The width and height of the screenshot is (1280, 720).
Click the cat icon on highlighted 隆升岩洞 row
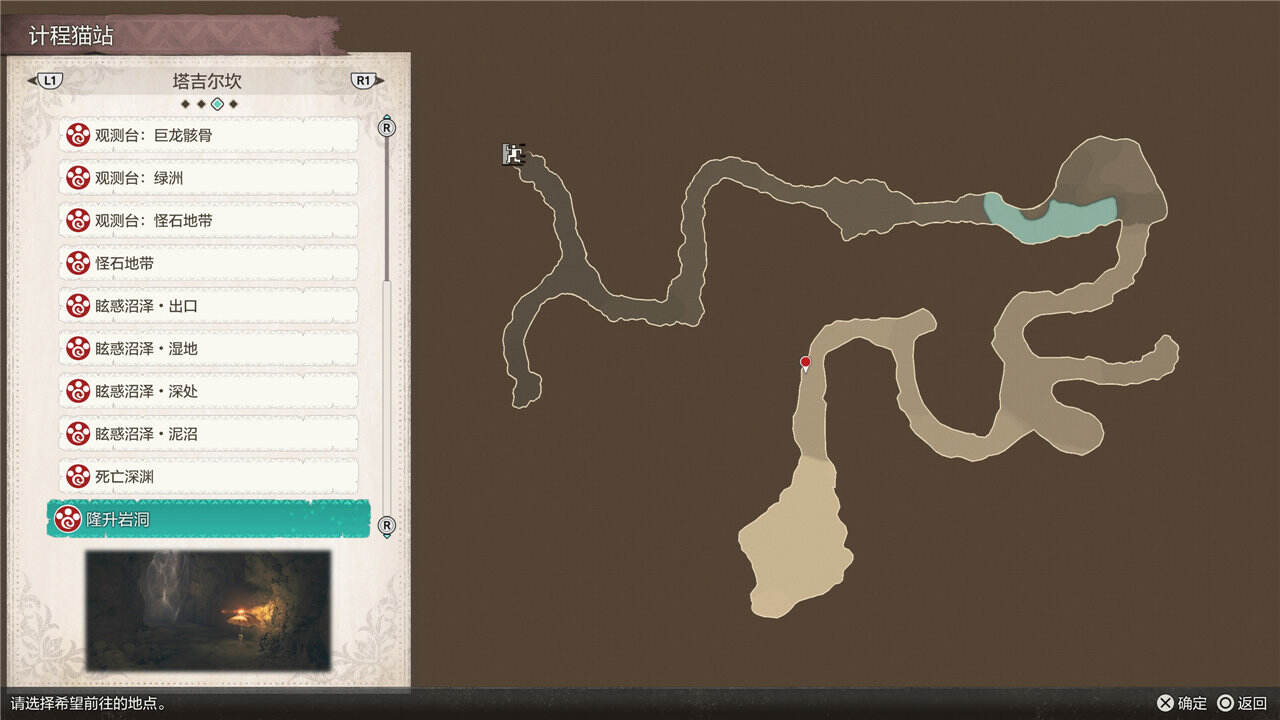pos(68,520)
